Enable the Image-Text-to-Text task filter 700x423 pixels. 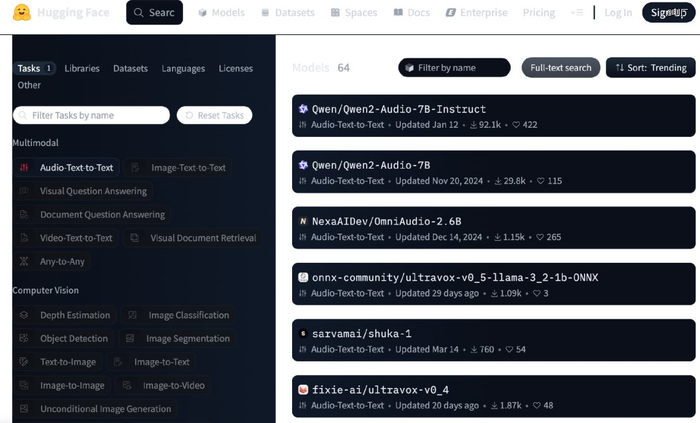click(x=178, y=168)
